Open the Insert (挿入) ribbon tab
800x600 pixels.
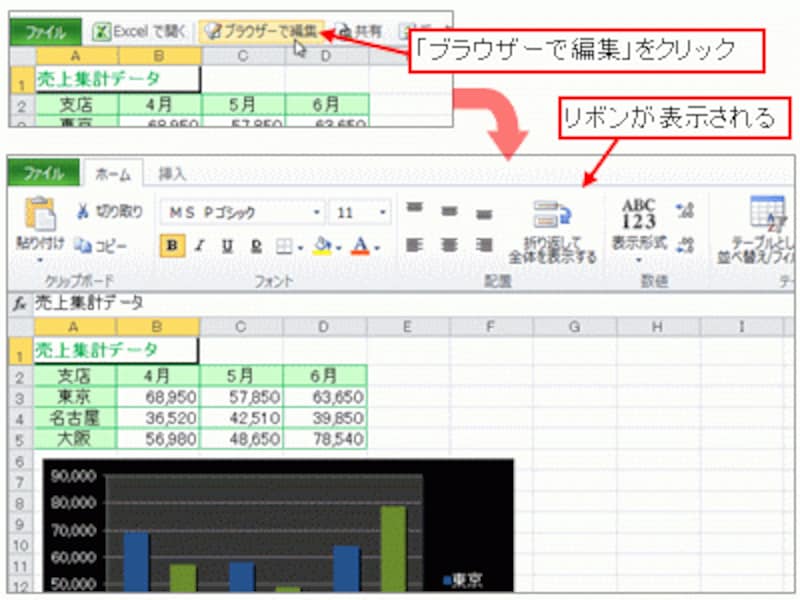click(x=172, y=174)
